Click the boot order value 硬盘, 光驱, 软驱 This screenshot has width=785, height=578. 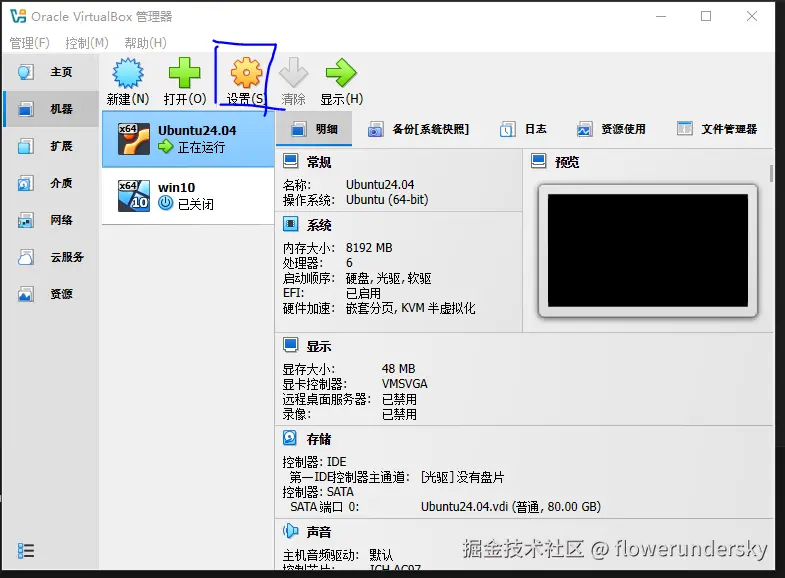click(x=388, y=278)
